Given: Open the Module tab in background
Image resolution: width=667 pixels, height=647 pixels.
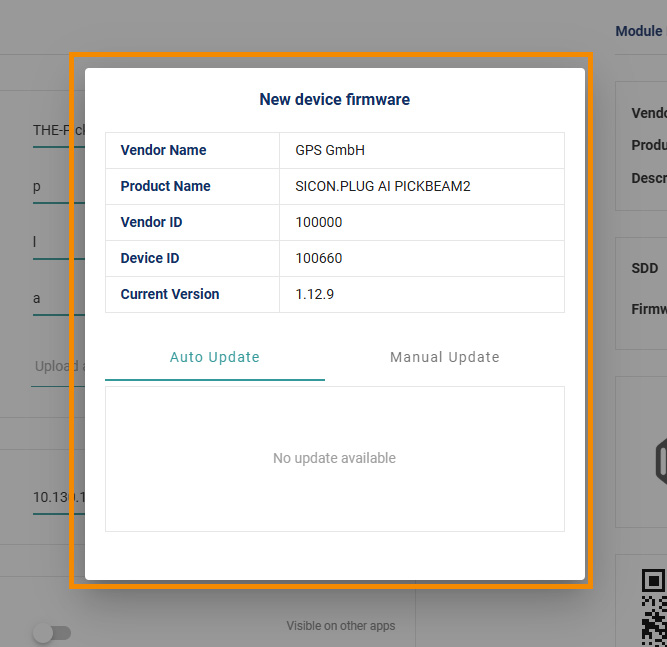Looking at the screenshot, I should pos(638,31).
